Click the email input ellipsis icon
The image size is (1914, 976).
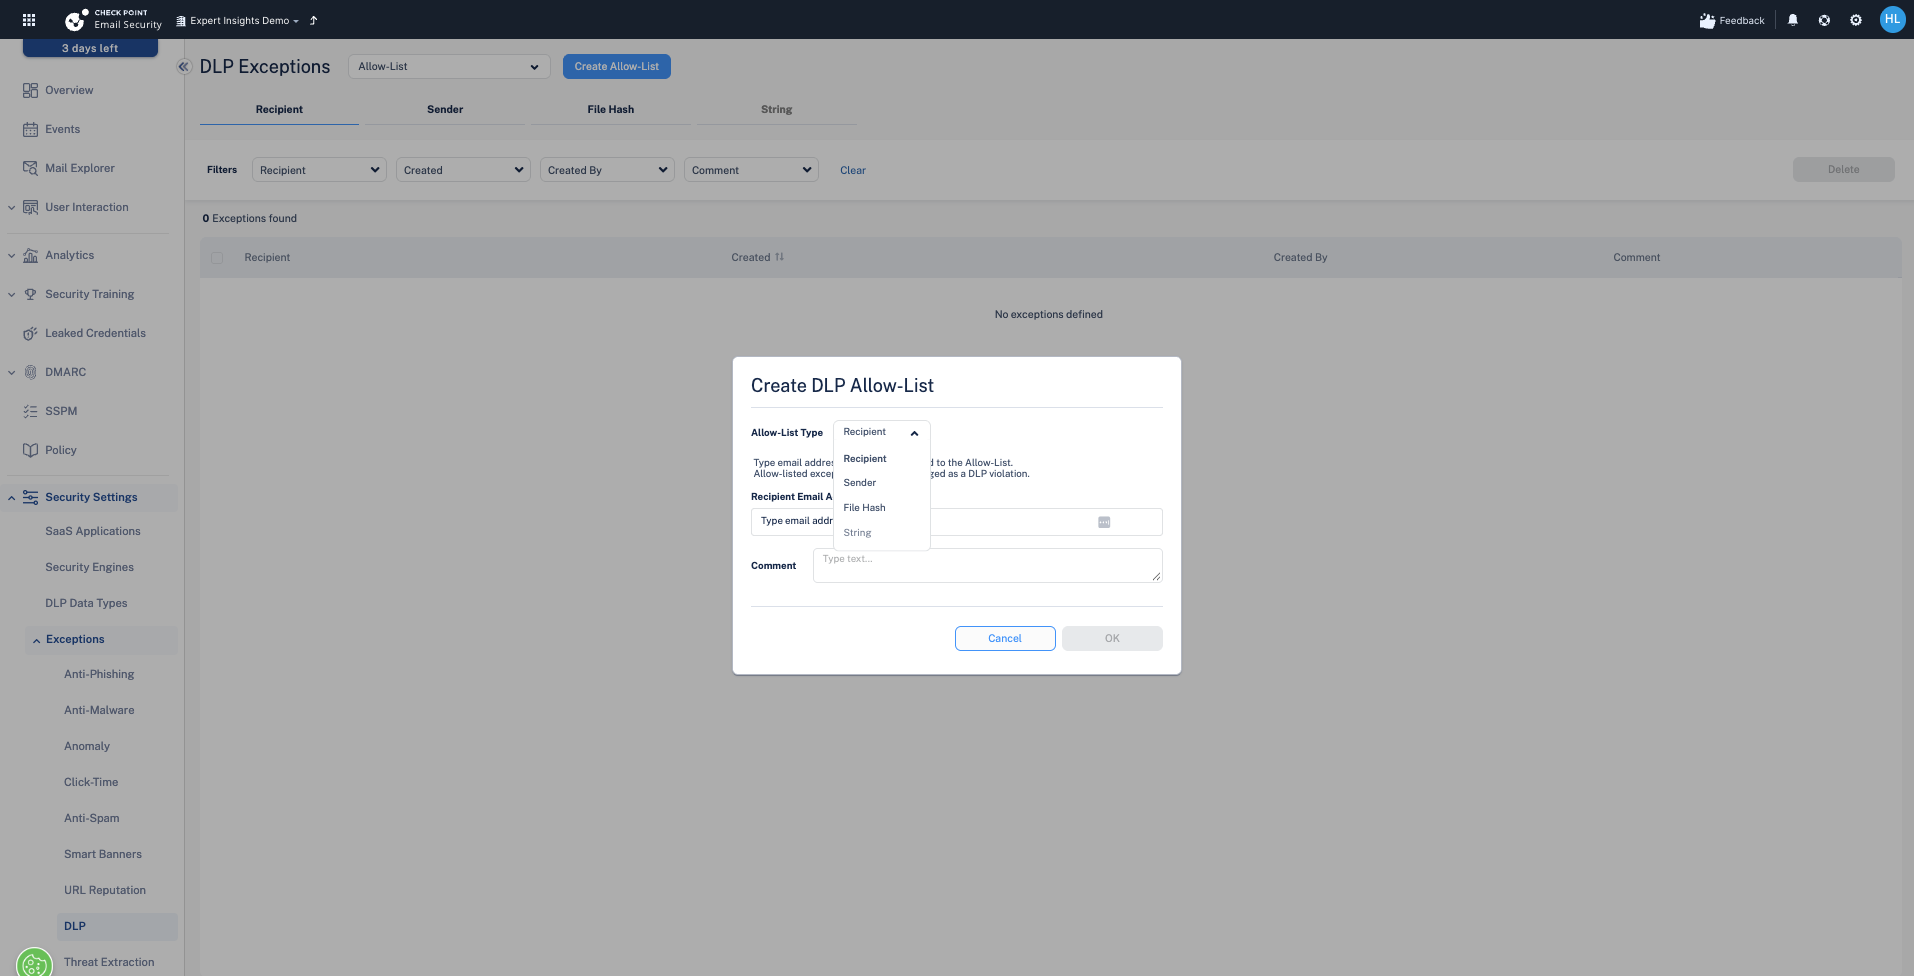[x=1104, y=522]
